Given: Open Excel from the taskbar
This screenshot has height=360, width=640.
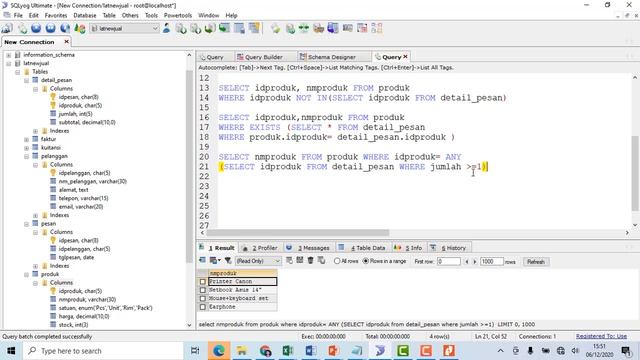Looking at the screenshot, I should pos(288,351).
